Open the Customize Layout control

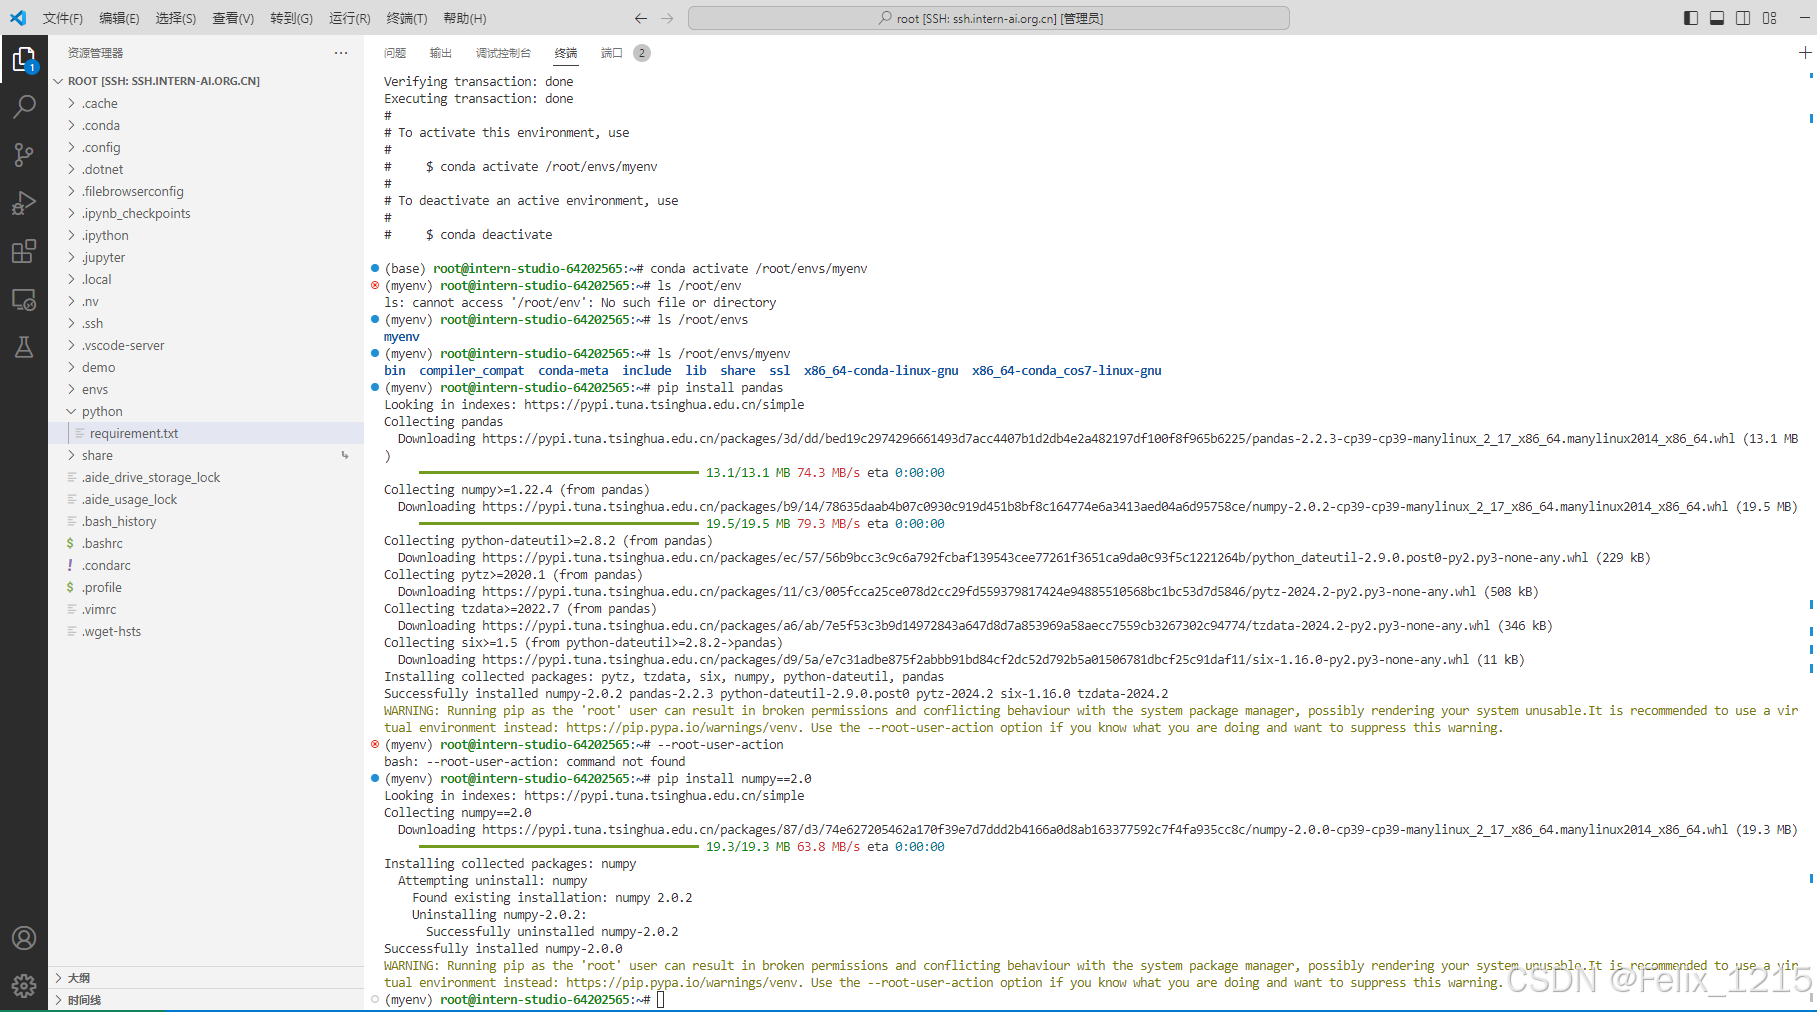pyautogui.click(x=1769, y=17)
